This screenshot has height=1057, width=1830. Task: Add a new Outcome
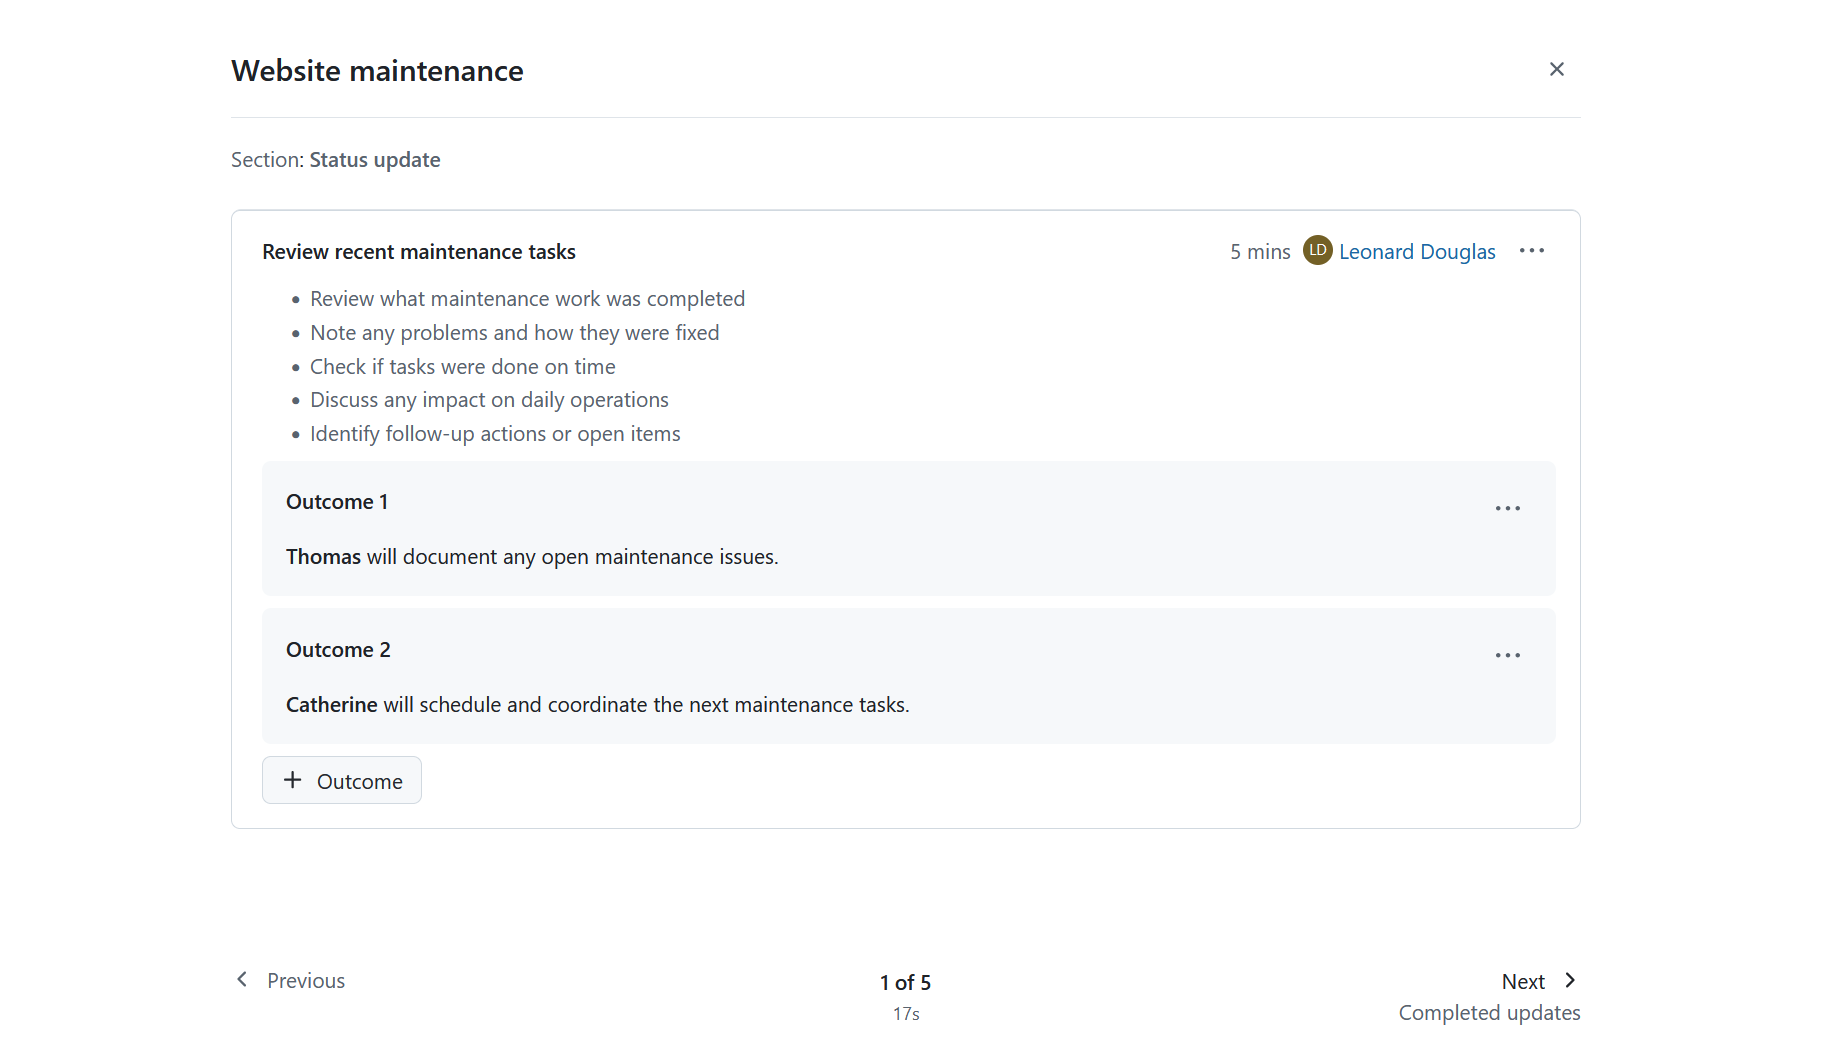[342, 780]
